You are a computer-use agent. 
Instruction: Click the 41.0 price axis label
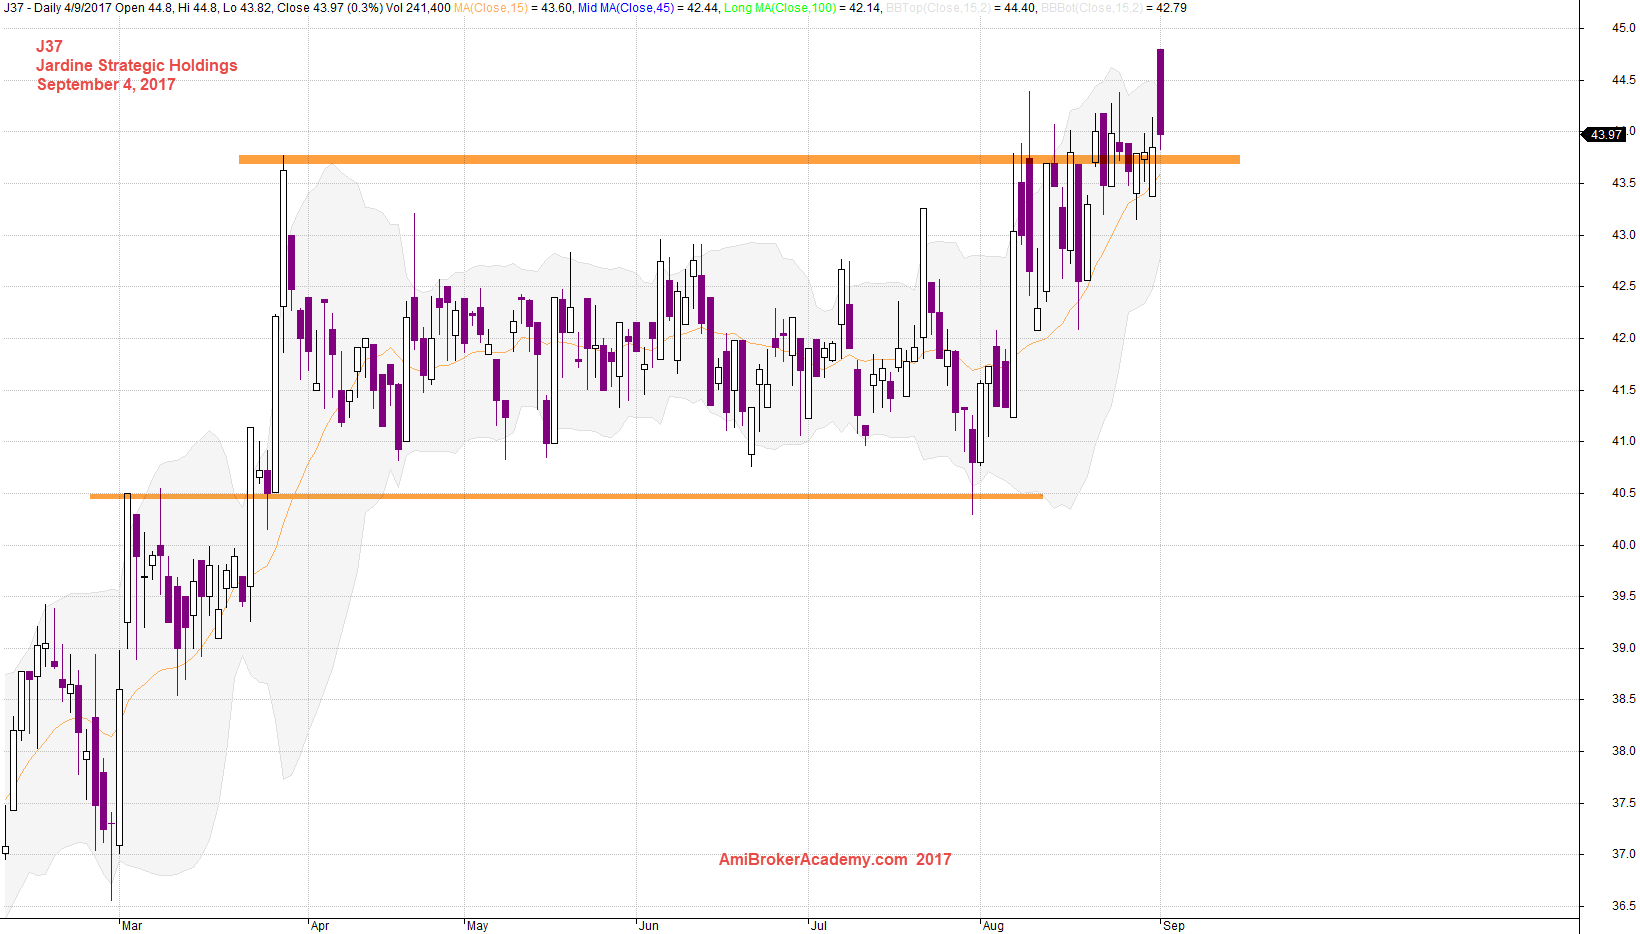pos(1624,441)
